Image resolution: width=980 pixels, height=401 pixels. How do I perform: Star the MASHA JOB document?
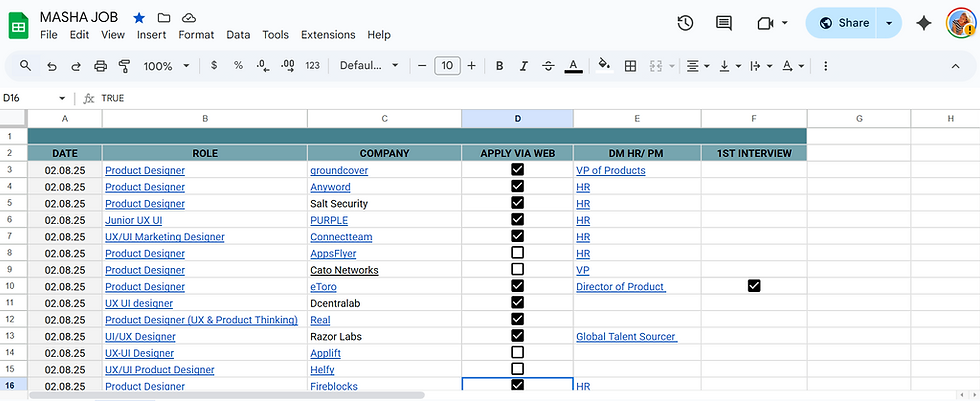(139, 17)
